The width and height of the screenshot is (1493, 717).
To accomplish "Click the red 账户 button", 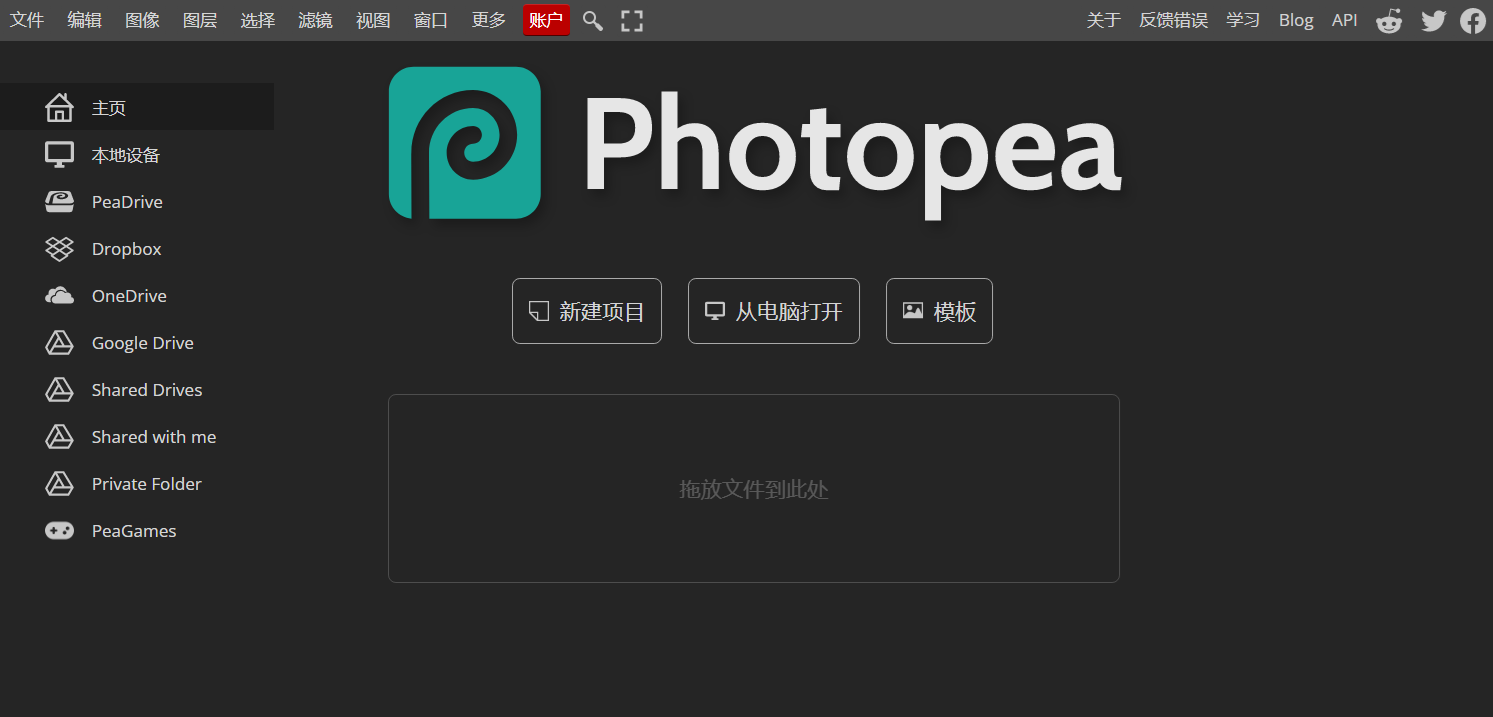I will pyautogui.click(x=546, y=20).
